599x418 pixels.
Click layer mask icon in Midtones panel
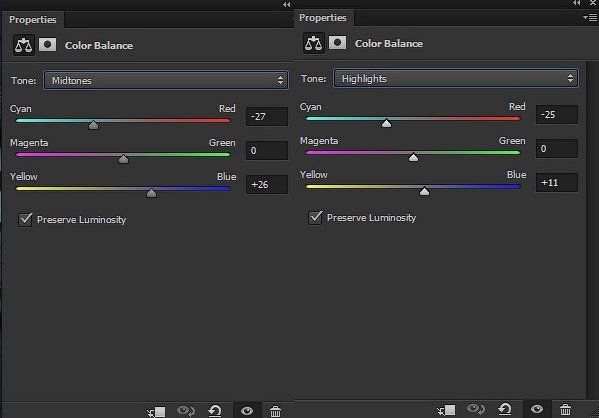(x=47, y=45)
